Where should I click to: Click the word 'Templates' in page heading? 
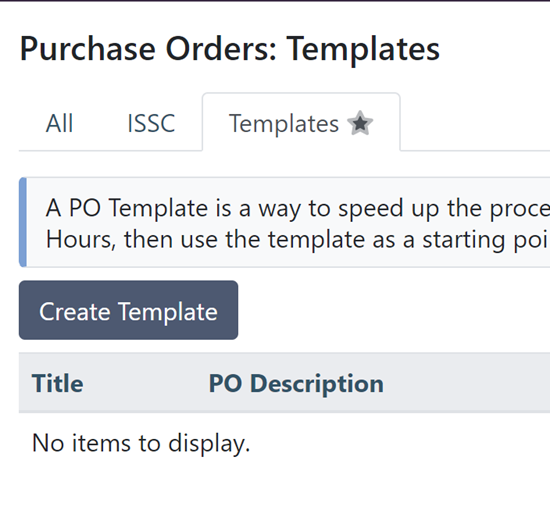point(363,50)
